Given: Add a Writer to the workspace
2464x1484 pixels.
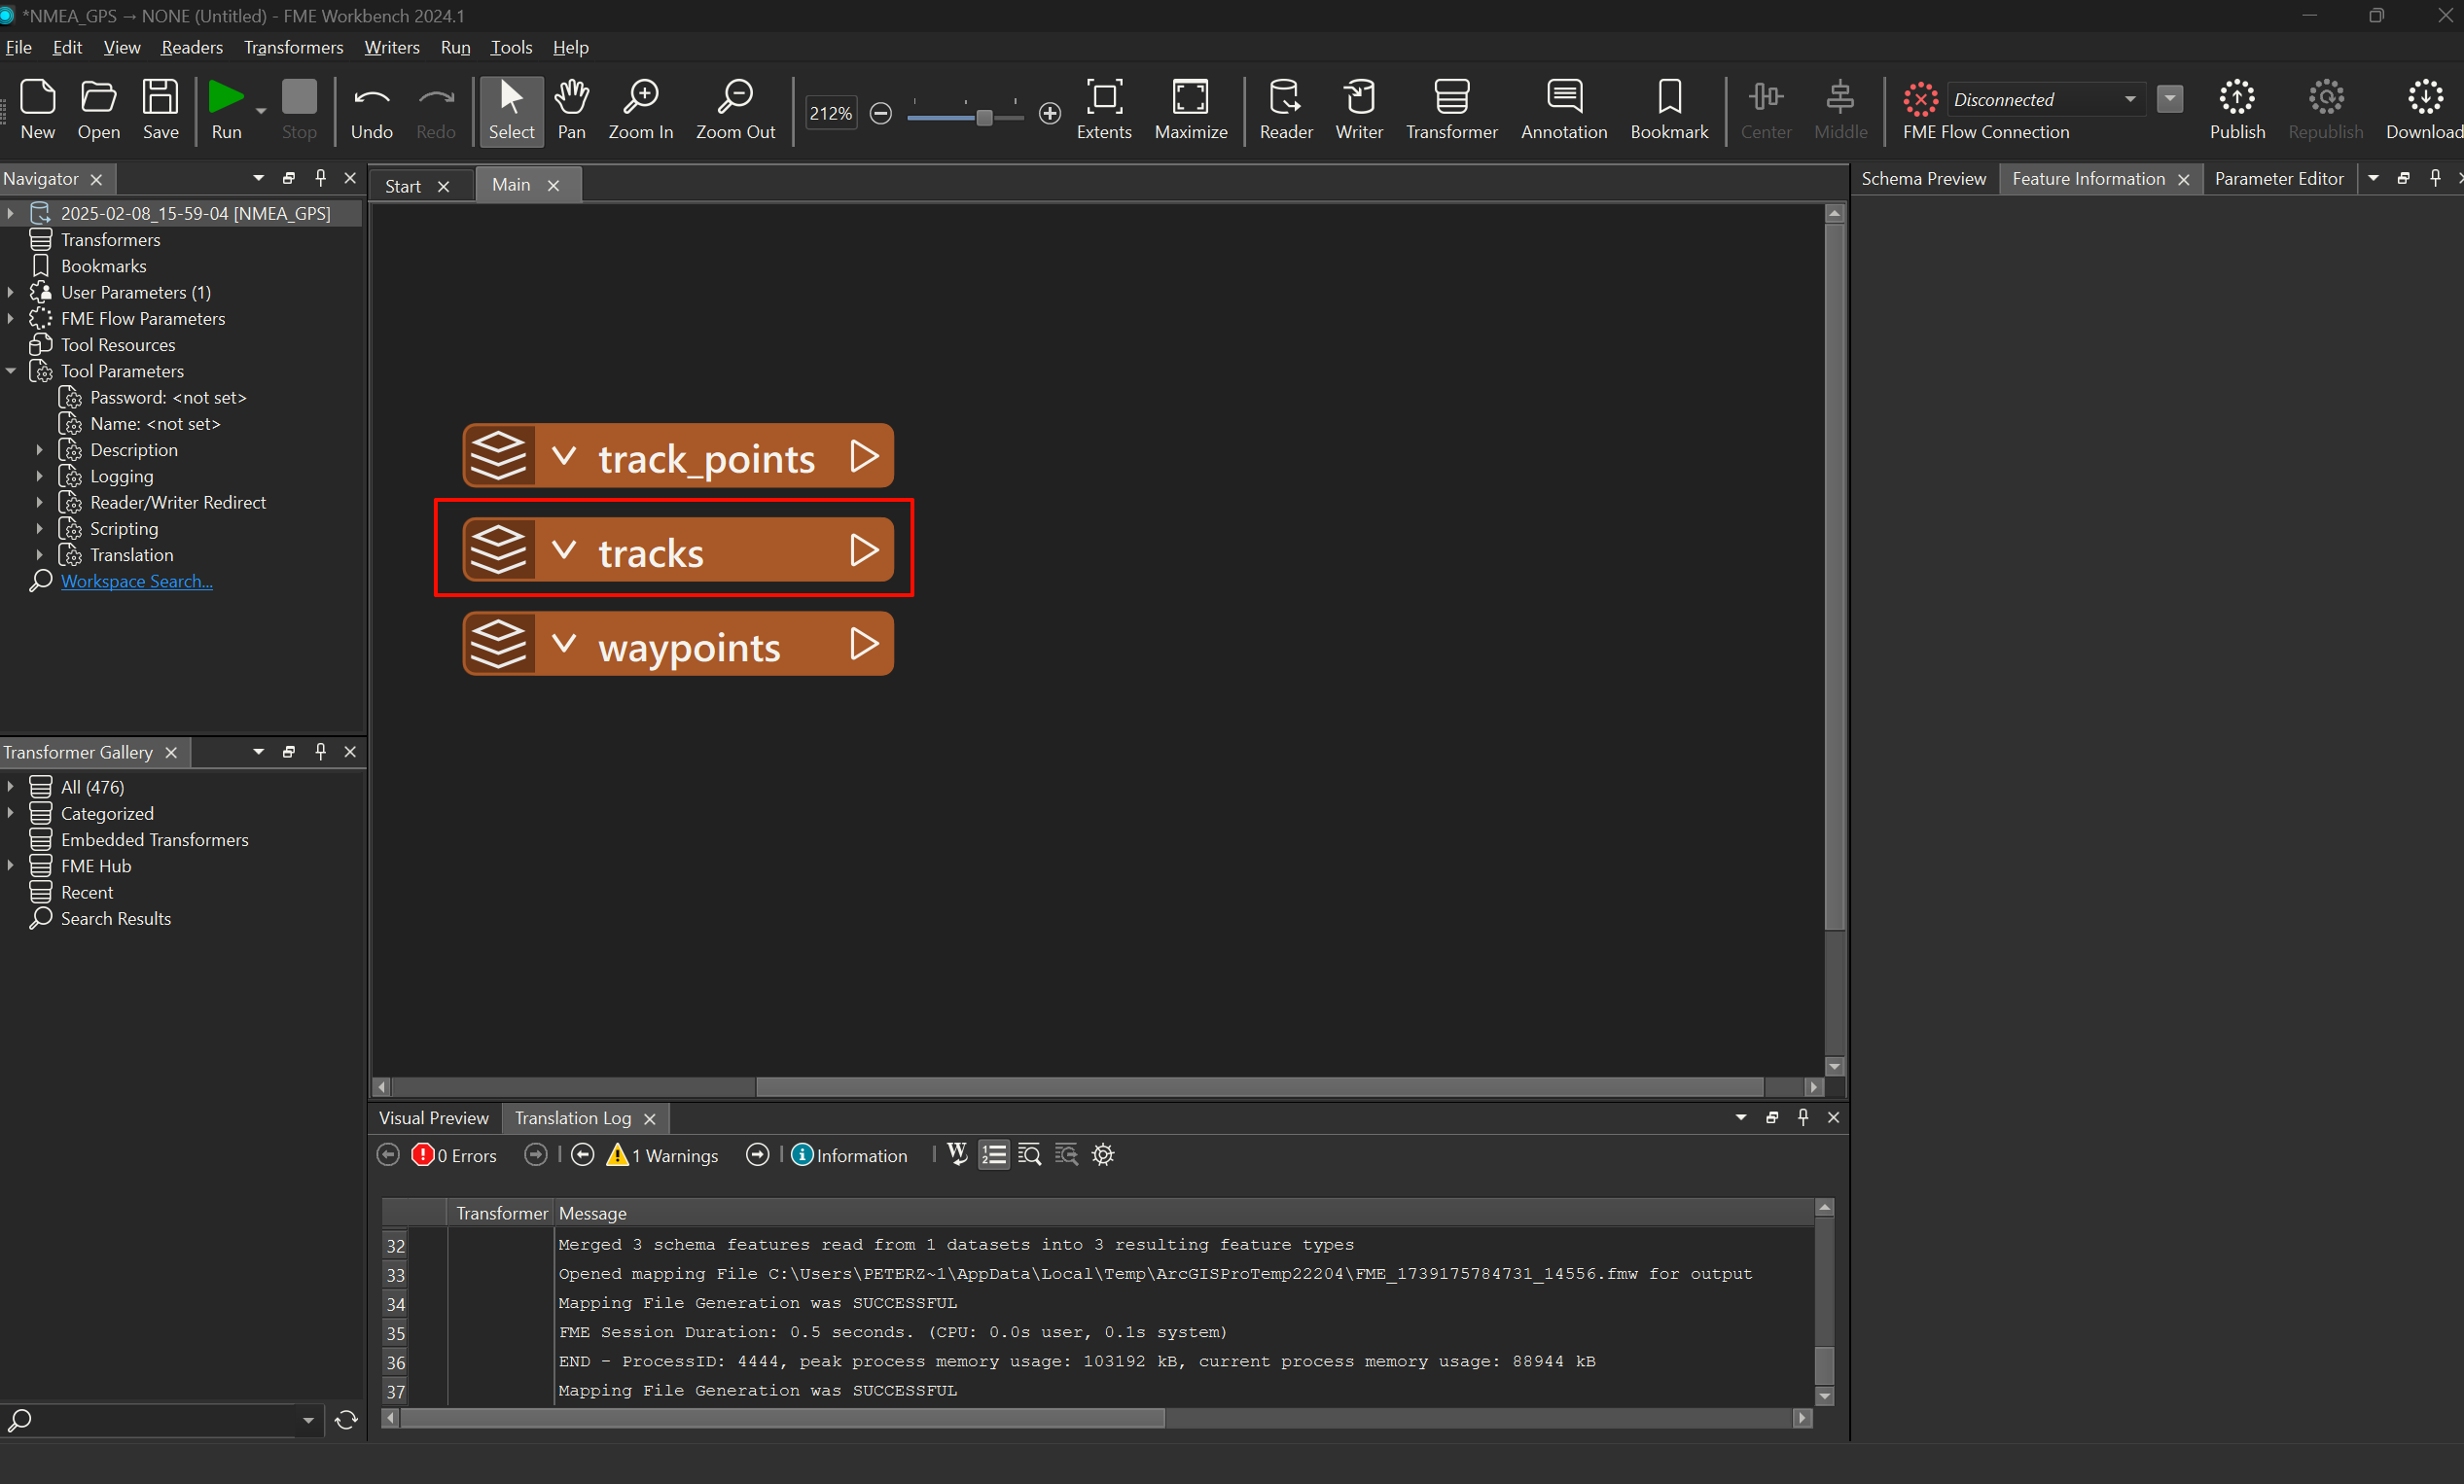Looking at the screenshot, I should point(1359,109).
